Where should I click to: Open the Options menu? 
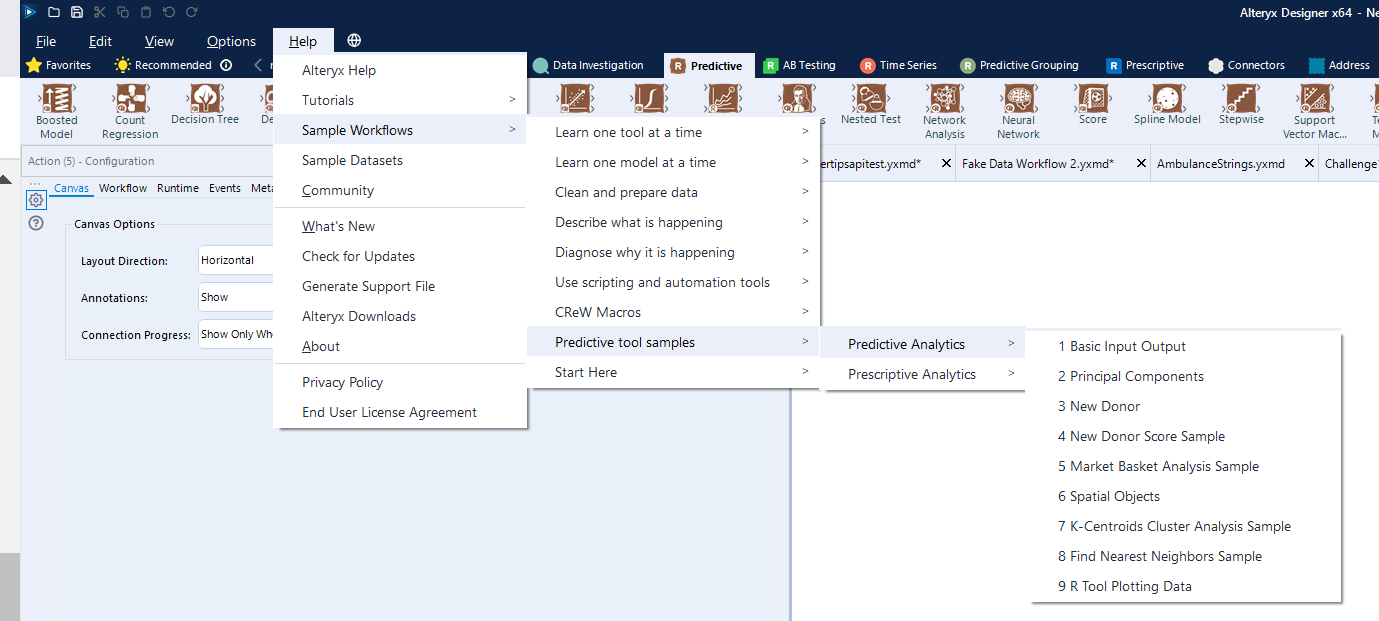click(x=230, y=41)
